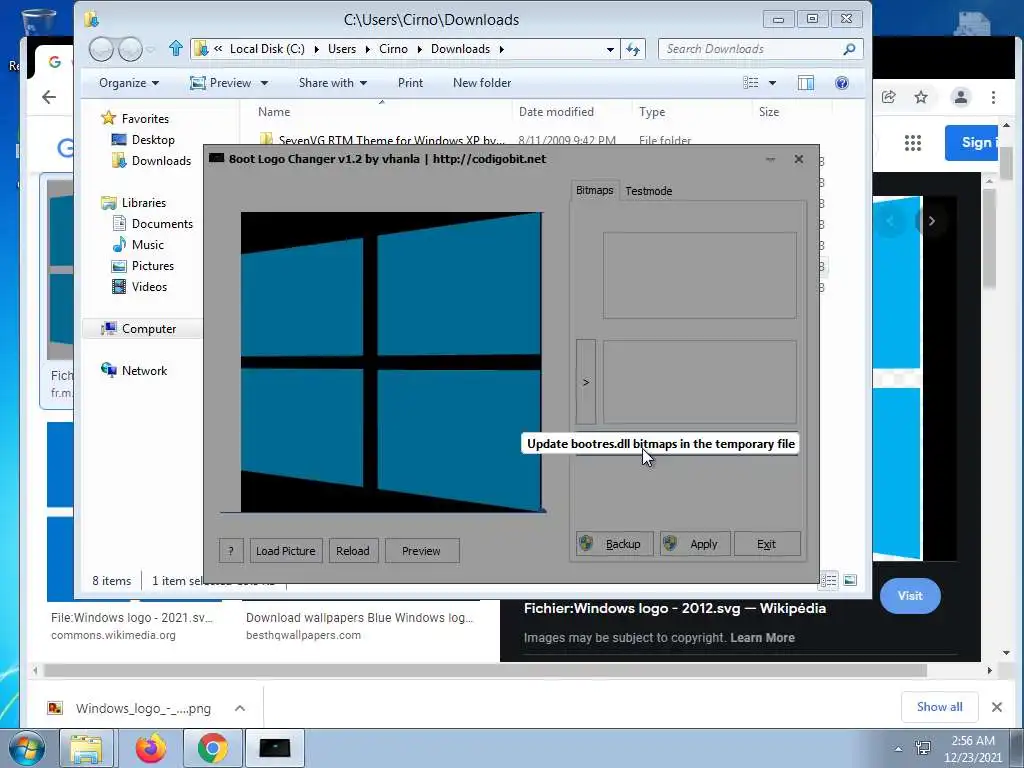
Task: Open Share with dropdown in Explorer
Action: click(332, 83)
